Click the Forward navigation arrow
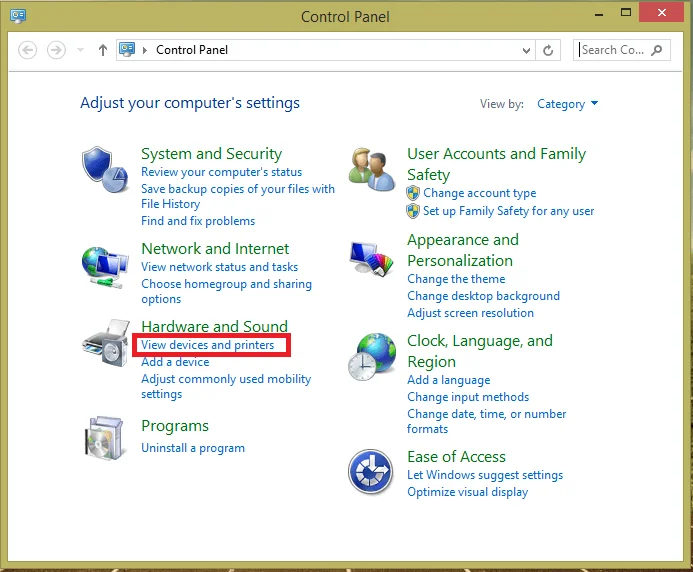The image size is (693, 572). click(56, 50)
